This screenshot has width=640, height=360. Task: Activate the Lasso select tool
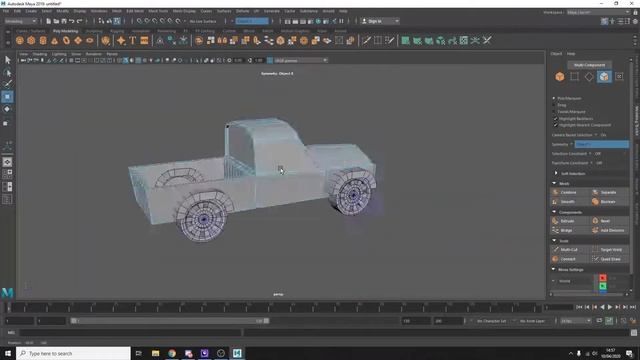point(7,72)
